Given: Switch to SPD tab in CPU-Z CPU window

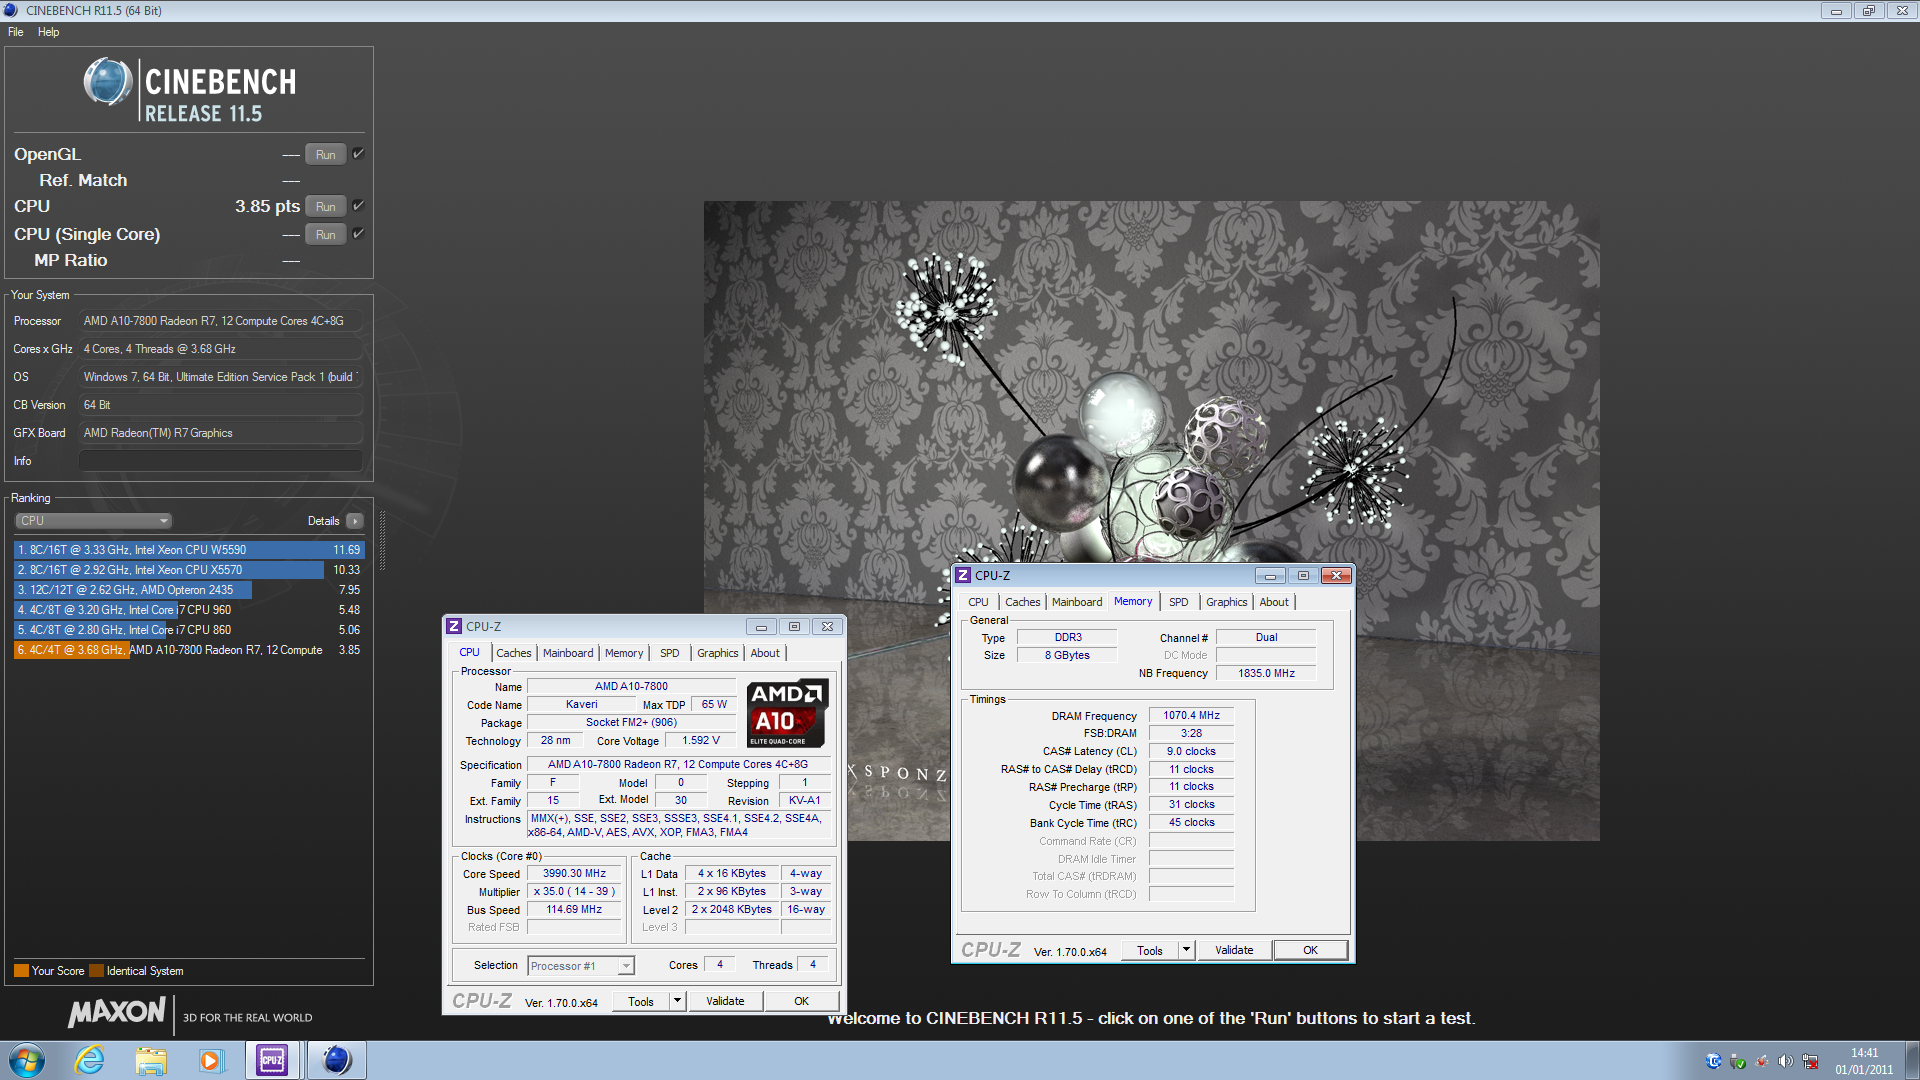Looking at the screenshot, I should click(670, 653).
